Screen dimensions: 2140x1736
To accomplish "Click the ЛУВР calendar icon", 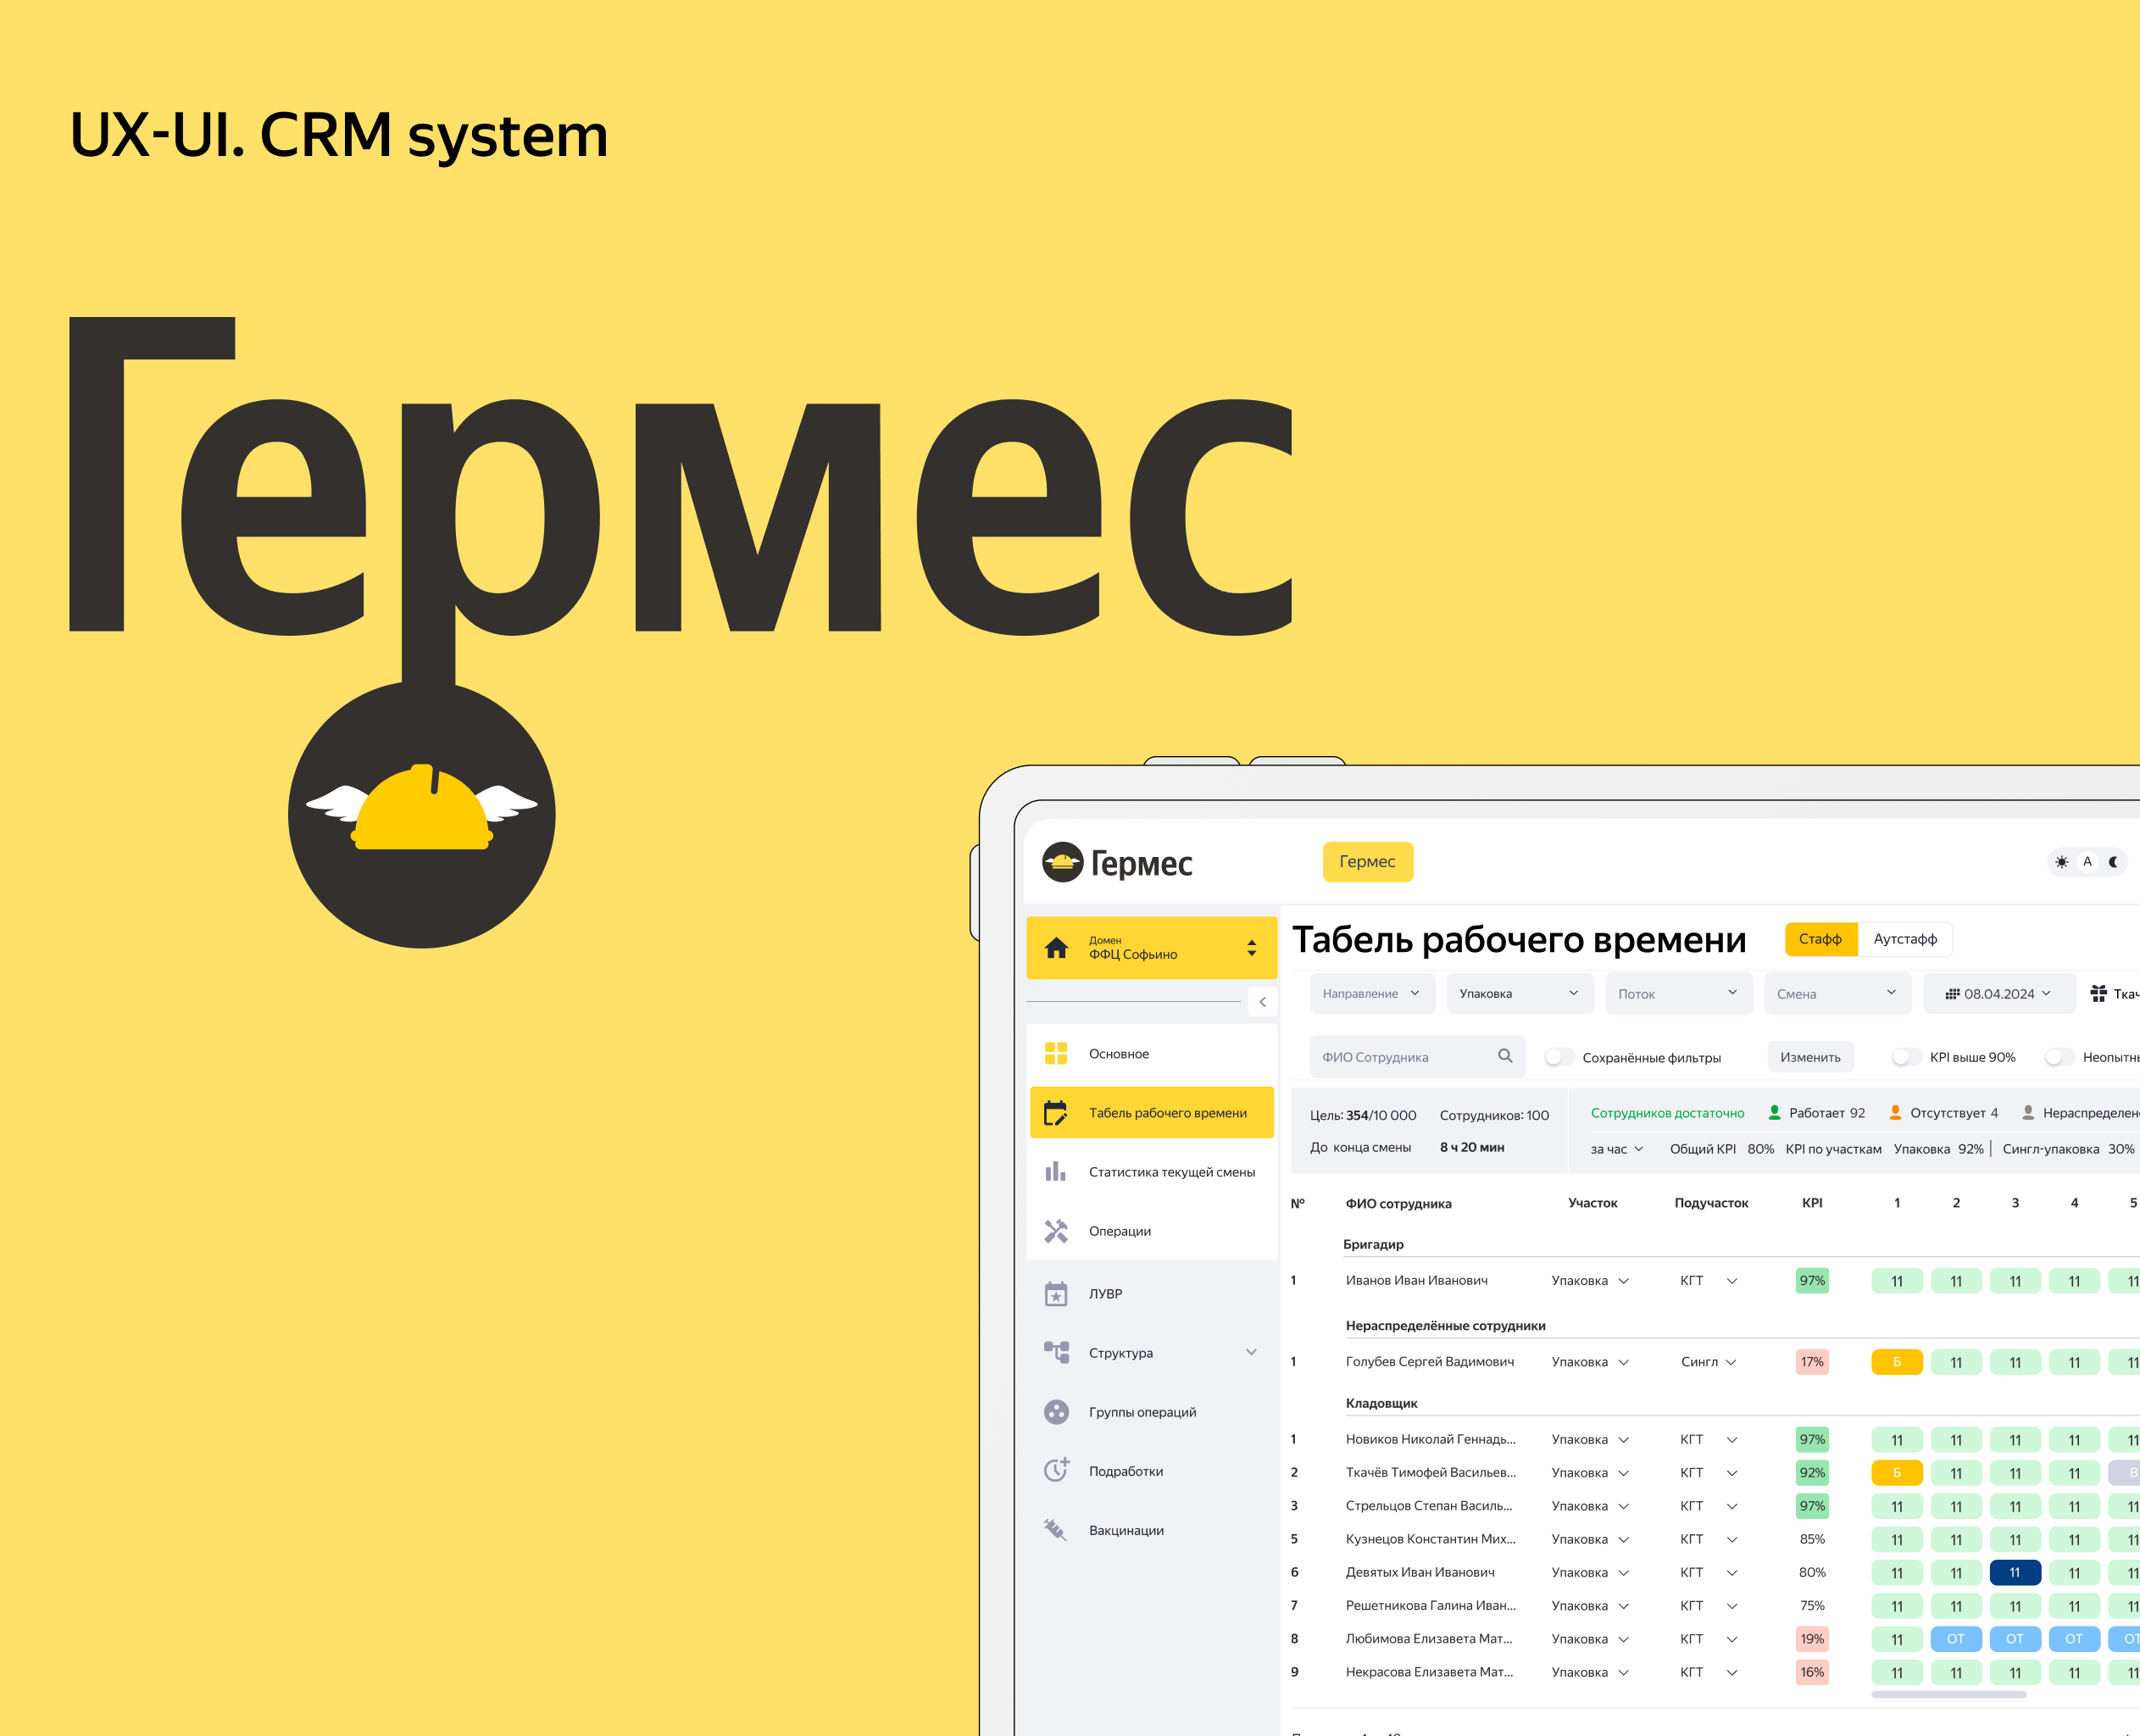I will click(1057, 1293).
